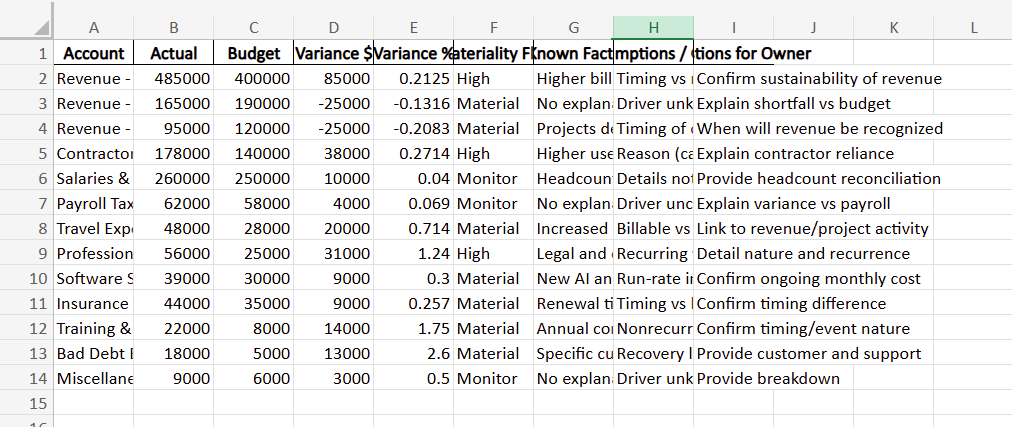1012x427 pixels.
Task: Click cell showing 0.257
Action: coord(414,303)
